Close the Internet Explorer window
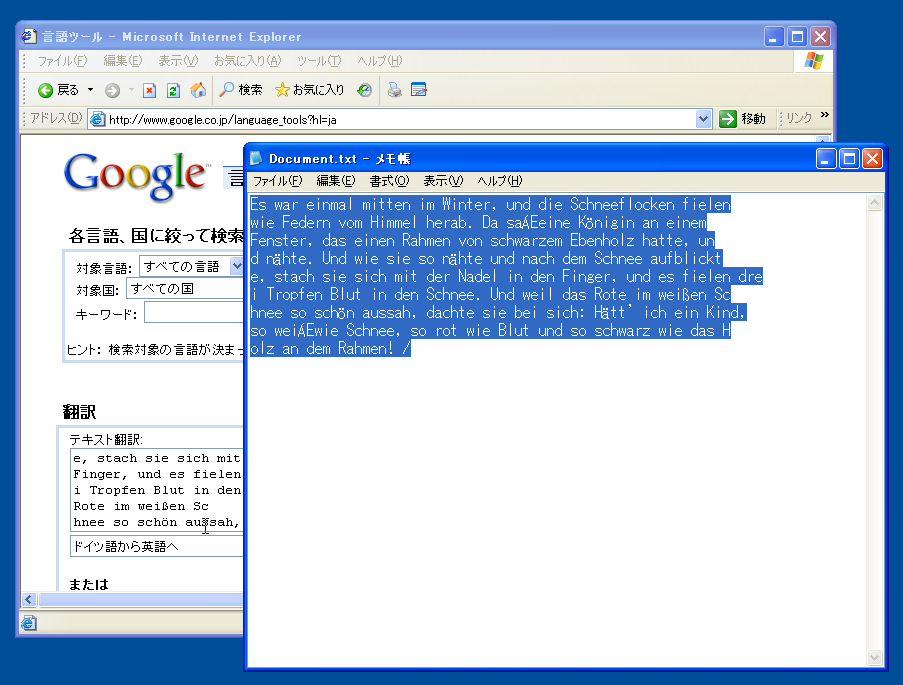Viewport: 903px width, 685px height. click(820, 37)
